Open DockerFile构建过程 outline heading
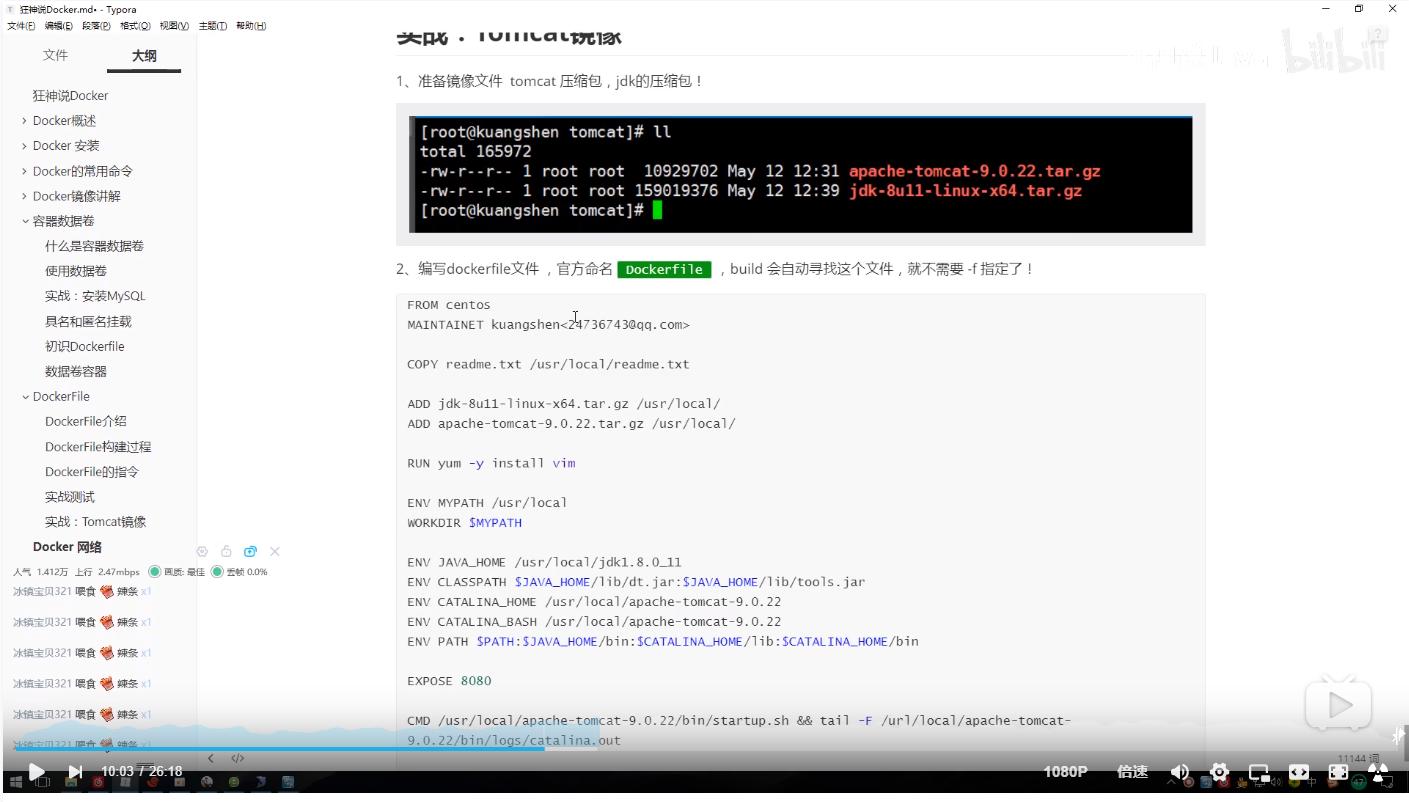This screenshot has width=1409, height=802. [98, 447]
